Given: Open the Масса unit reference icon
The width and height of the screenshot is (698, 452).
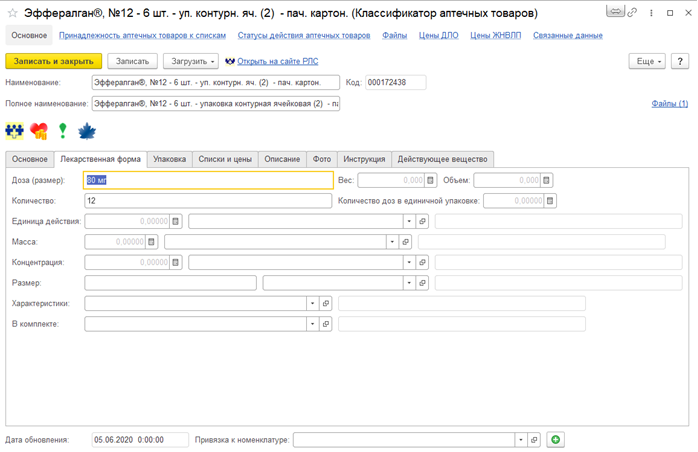Looking at the screenshot, I should coord(405,242).
